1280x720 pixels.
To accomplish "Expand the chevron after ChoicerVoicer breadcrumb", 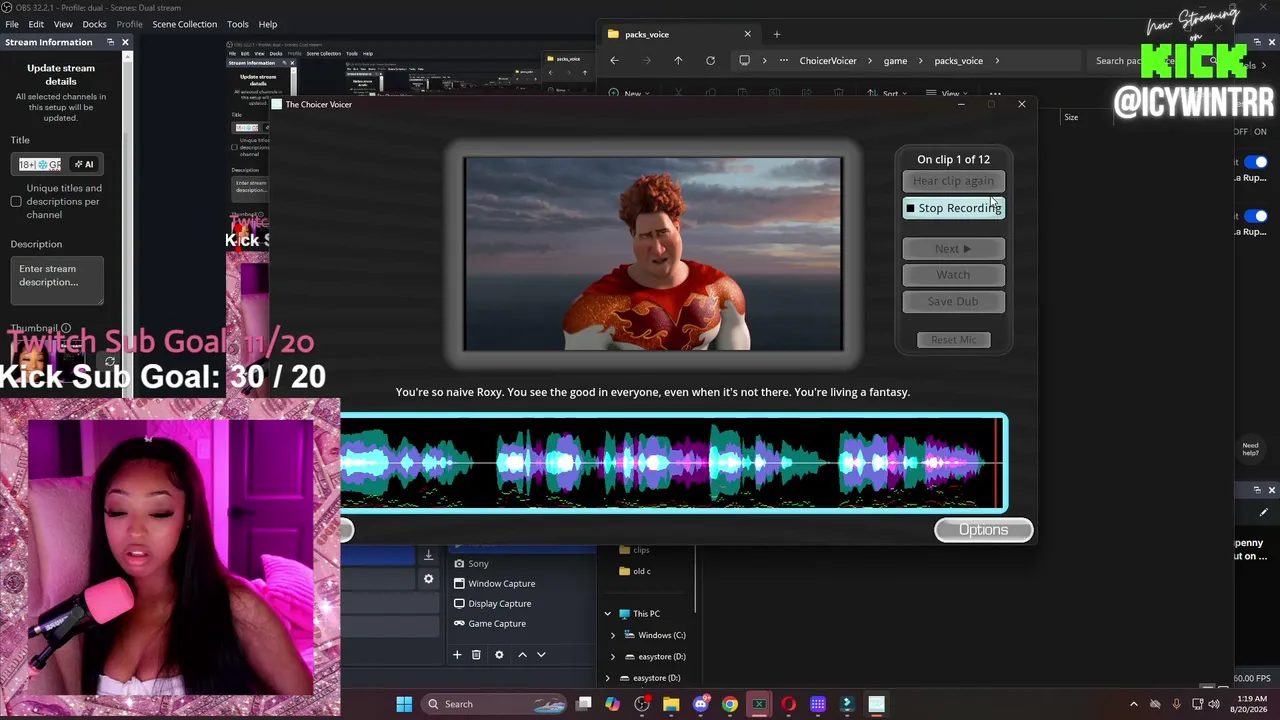I will pos(870,61).
